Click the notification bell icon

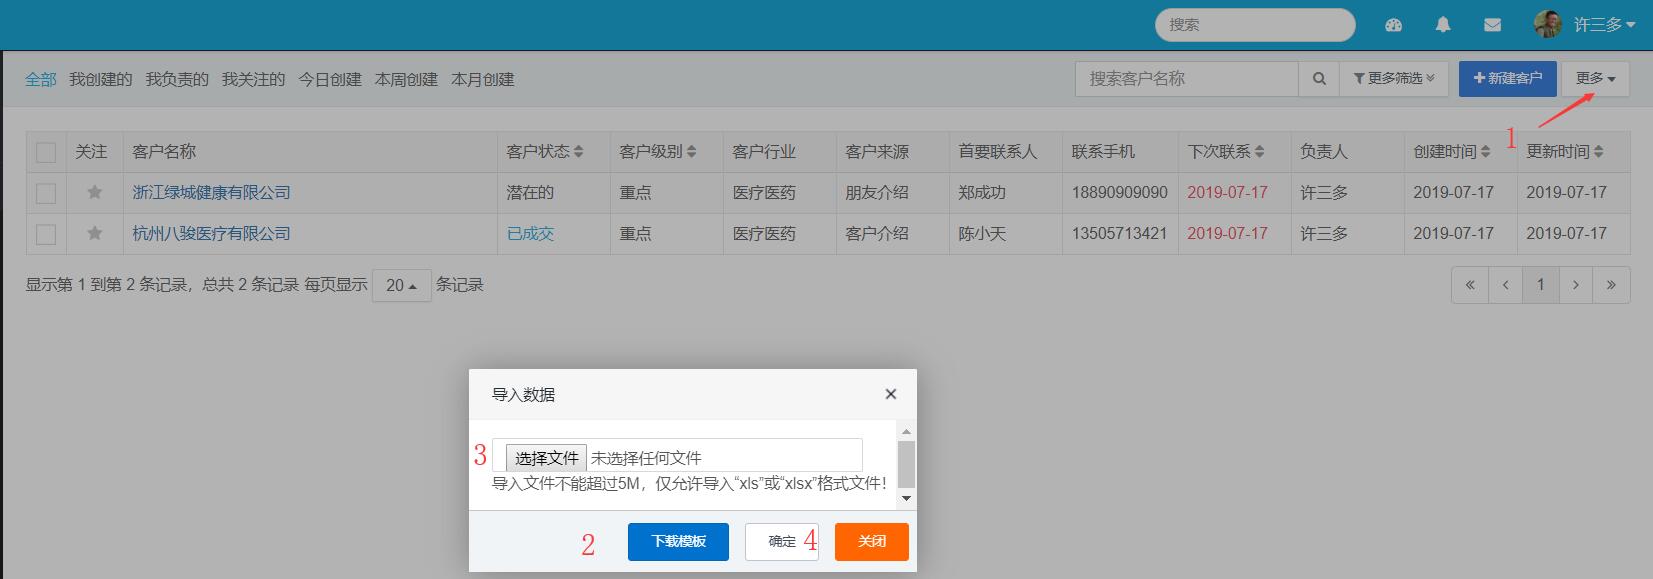click(x=1443, y=25)
